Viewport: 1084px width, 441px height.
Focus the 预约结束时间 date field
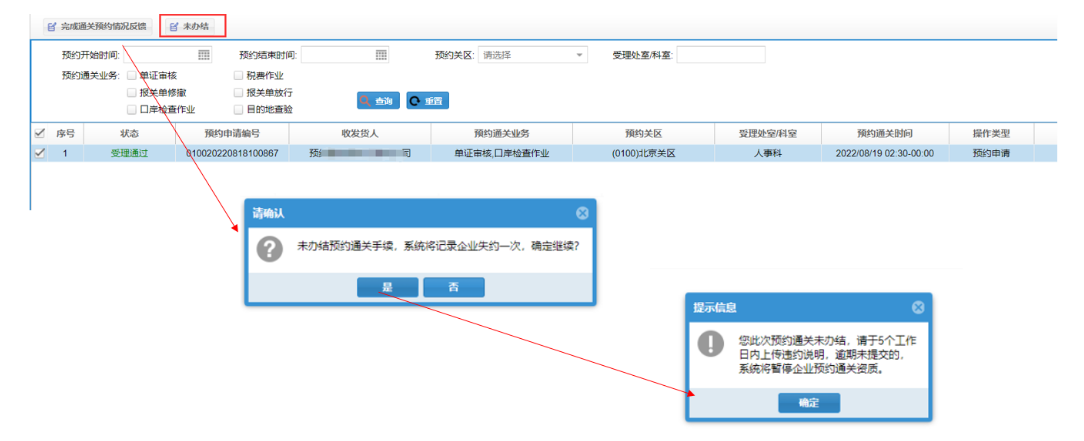[x=344, y=55]
